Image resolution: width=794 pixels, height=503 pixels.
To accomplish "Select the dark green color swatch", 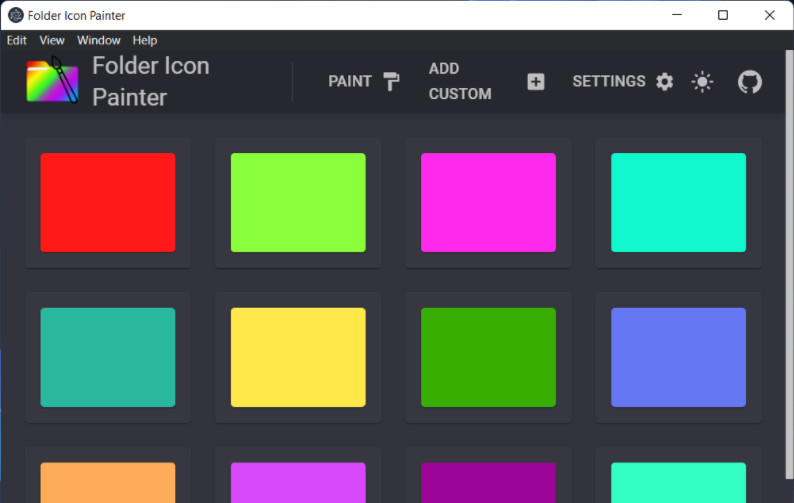I will tap(488, 357).
